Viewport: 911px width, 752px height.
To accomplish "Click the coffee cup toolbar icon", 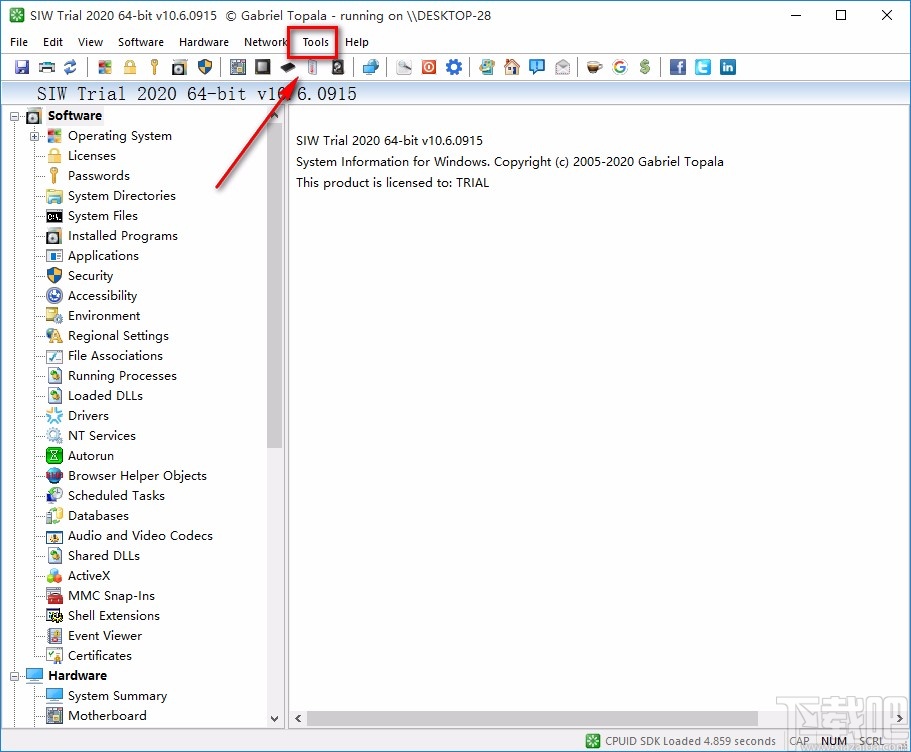I will pyautogui.click(x=594, y=67).
